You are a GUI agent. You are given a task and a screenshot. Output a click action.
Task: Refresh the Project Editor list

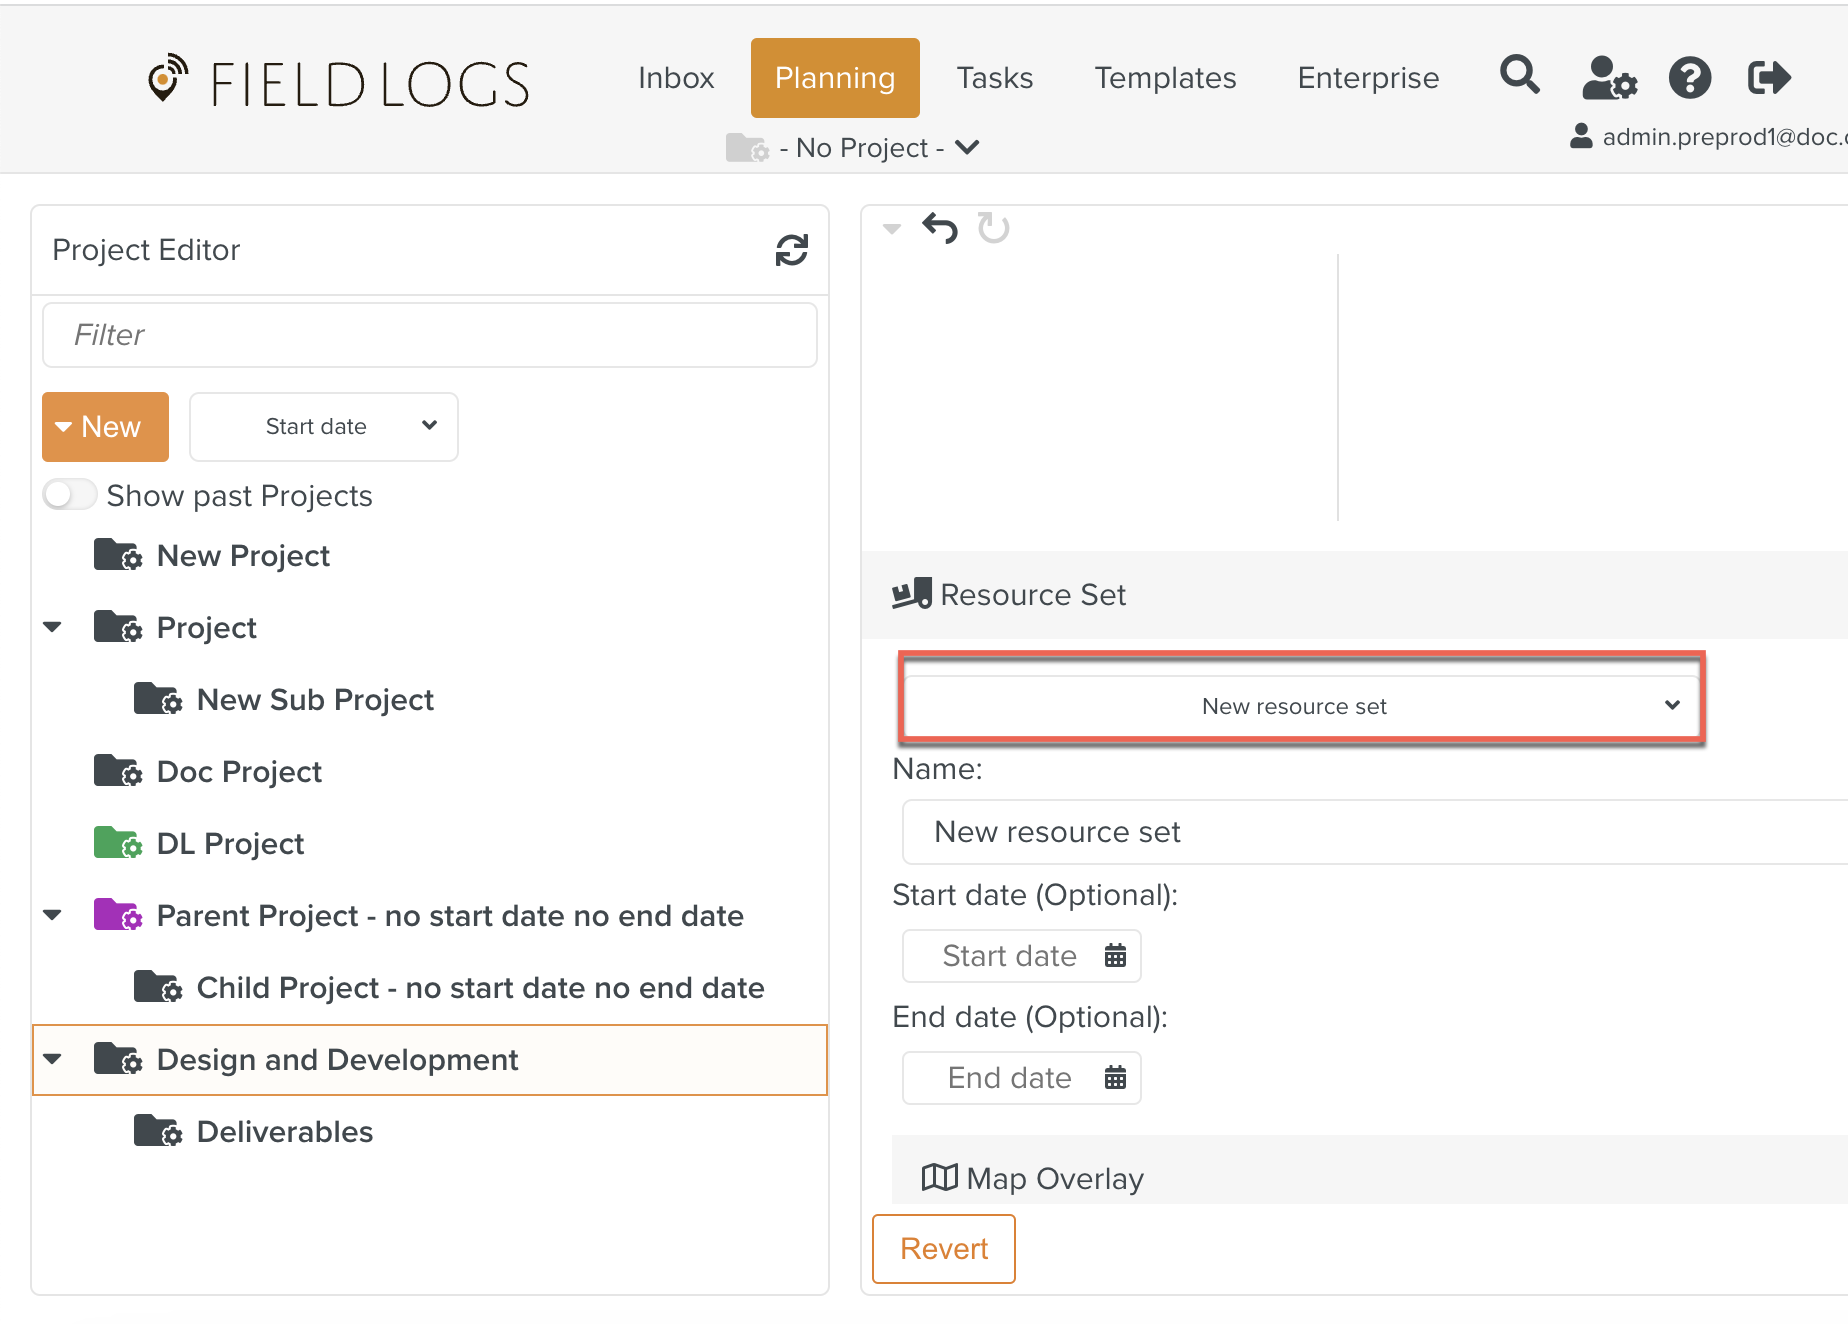(x=791, y=250)
